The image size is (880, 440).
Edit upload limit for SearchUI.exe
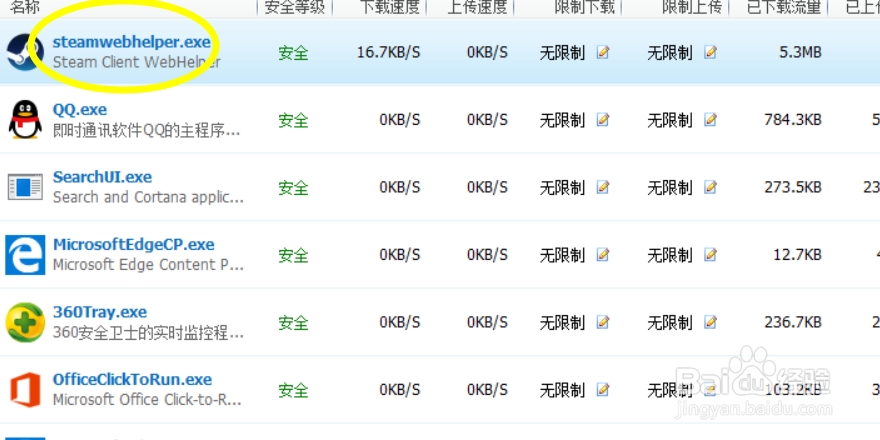711,187
